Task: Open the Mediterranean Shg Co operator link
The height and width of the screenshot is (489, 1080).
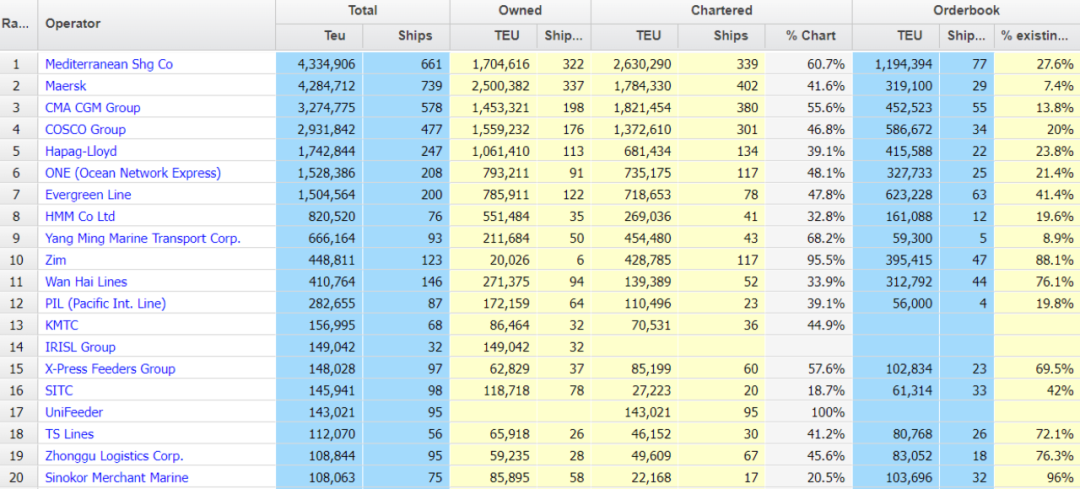Action: point(108,64)
